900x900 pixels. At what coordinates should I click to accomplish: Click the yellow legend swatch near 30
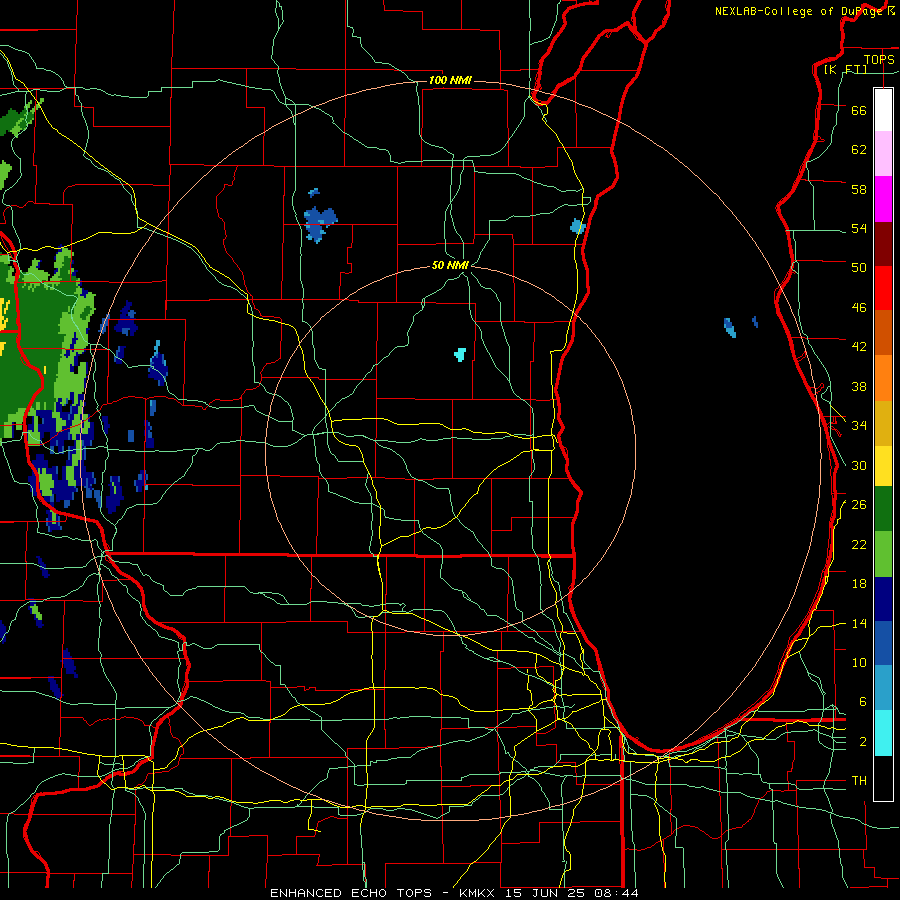point(883,466)
